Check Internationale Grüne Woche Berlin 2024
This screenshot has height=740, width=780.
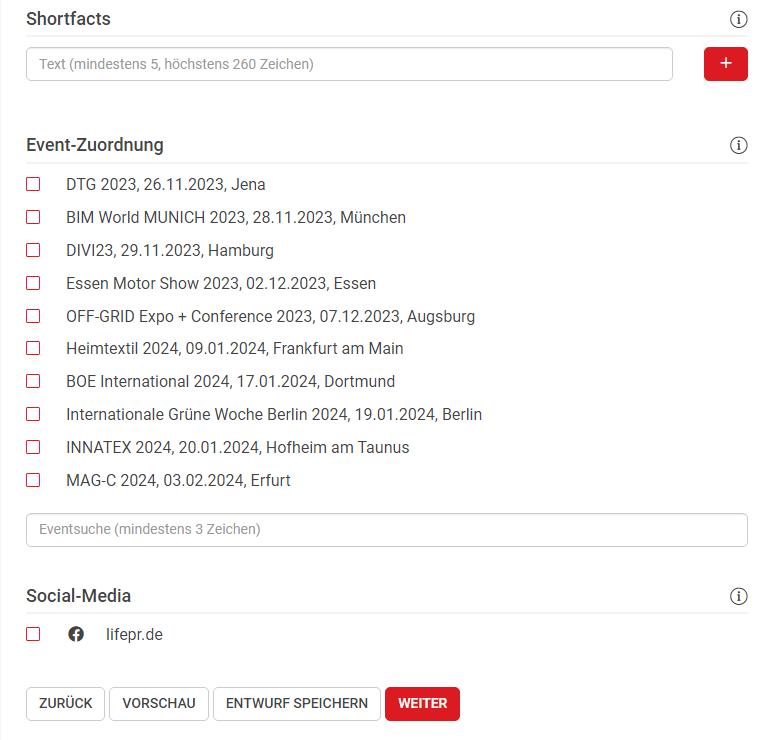click(33, 414)
